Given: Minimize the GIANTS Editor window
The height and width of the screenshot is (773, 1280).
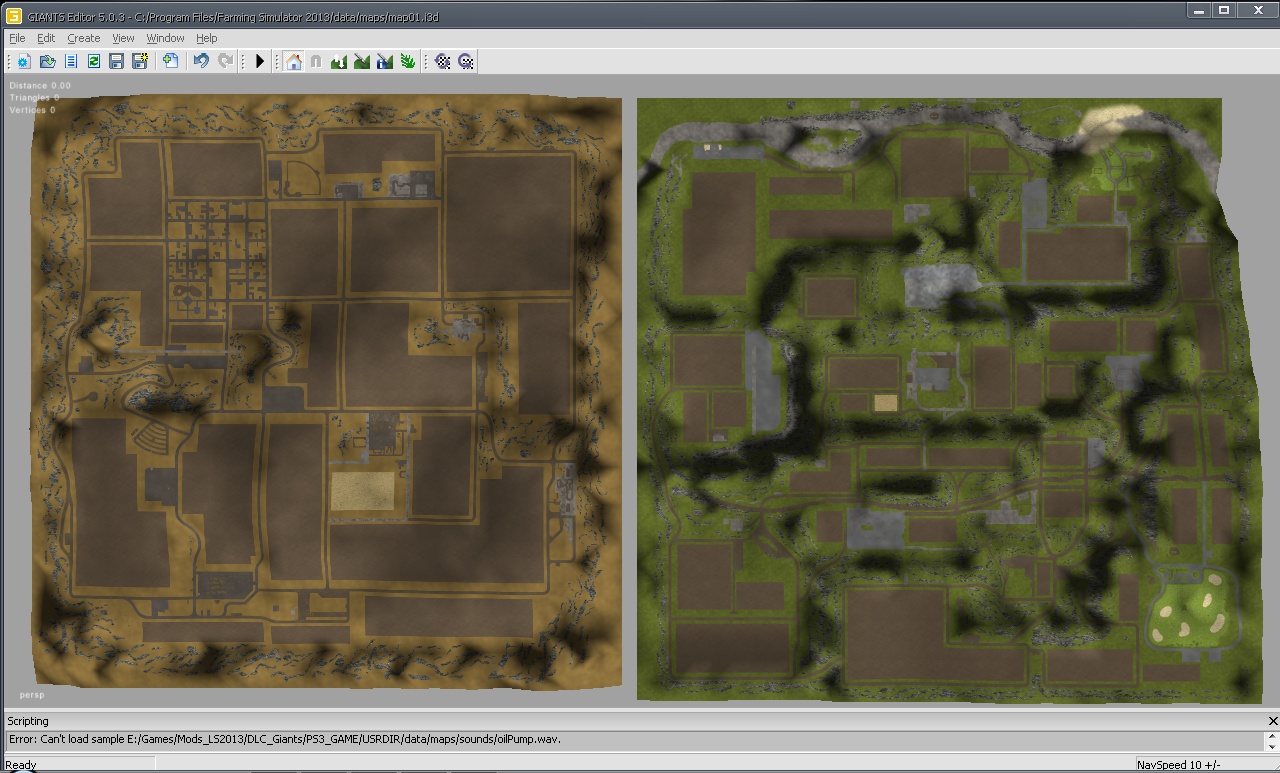Looking at the screenshot, I should point(1200,10).
